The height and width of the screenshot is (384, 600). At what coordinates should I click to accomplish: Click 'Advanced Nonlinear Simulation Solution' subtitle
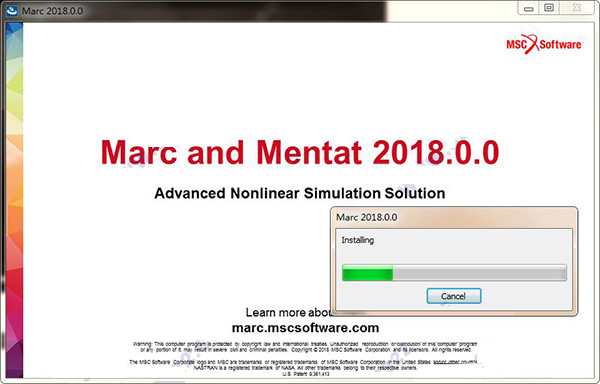pyautogui.click(x=300, y=193)
